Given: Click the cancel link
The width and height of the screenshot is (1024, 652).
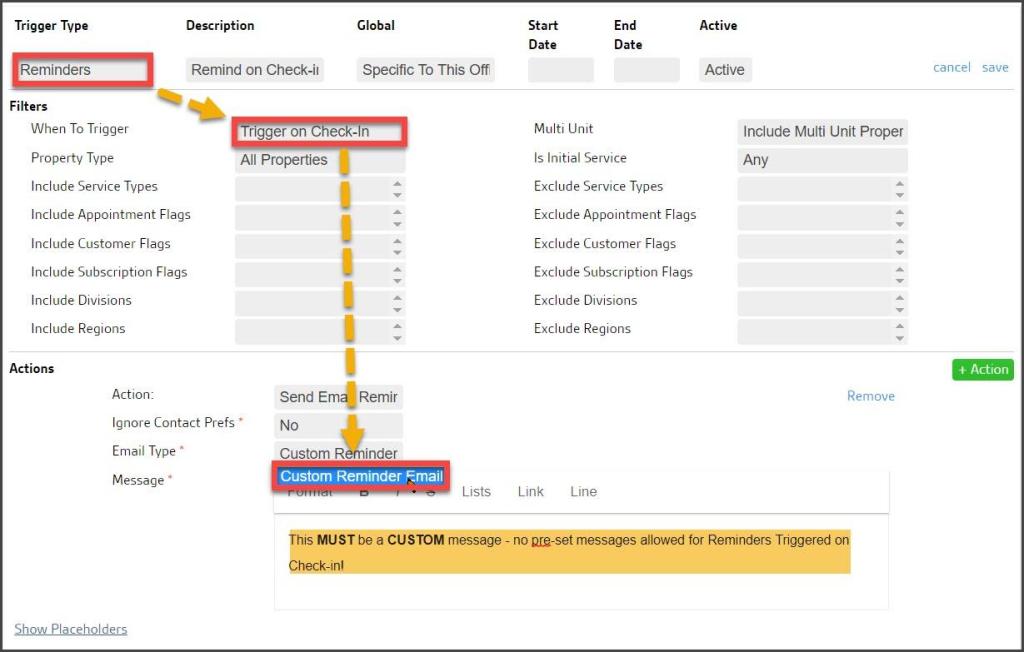Looking at the screenshot, I should coord(951,68).
